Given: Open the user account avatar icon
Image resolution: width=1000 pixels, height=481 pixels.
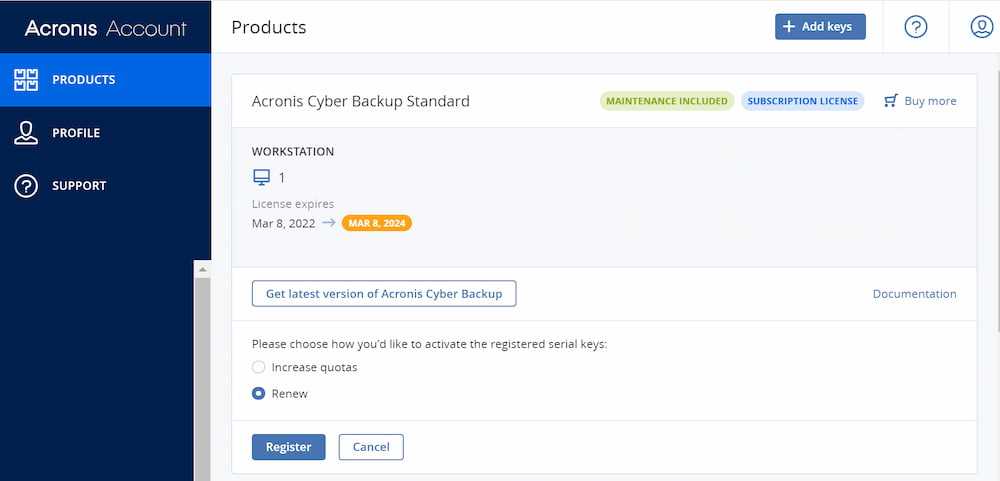Looking at the screenshot, I should (981, 27).
